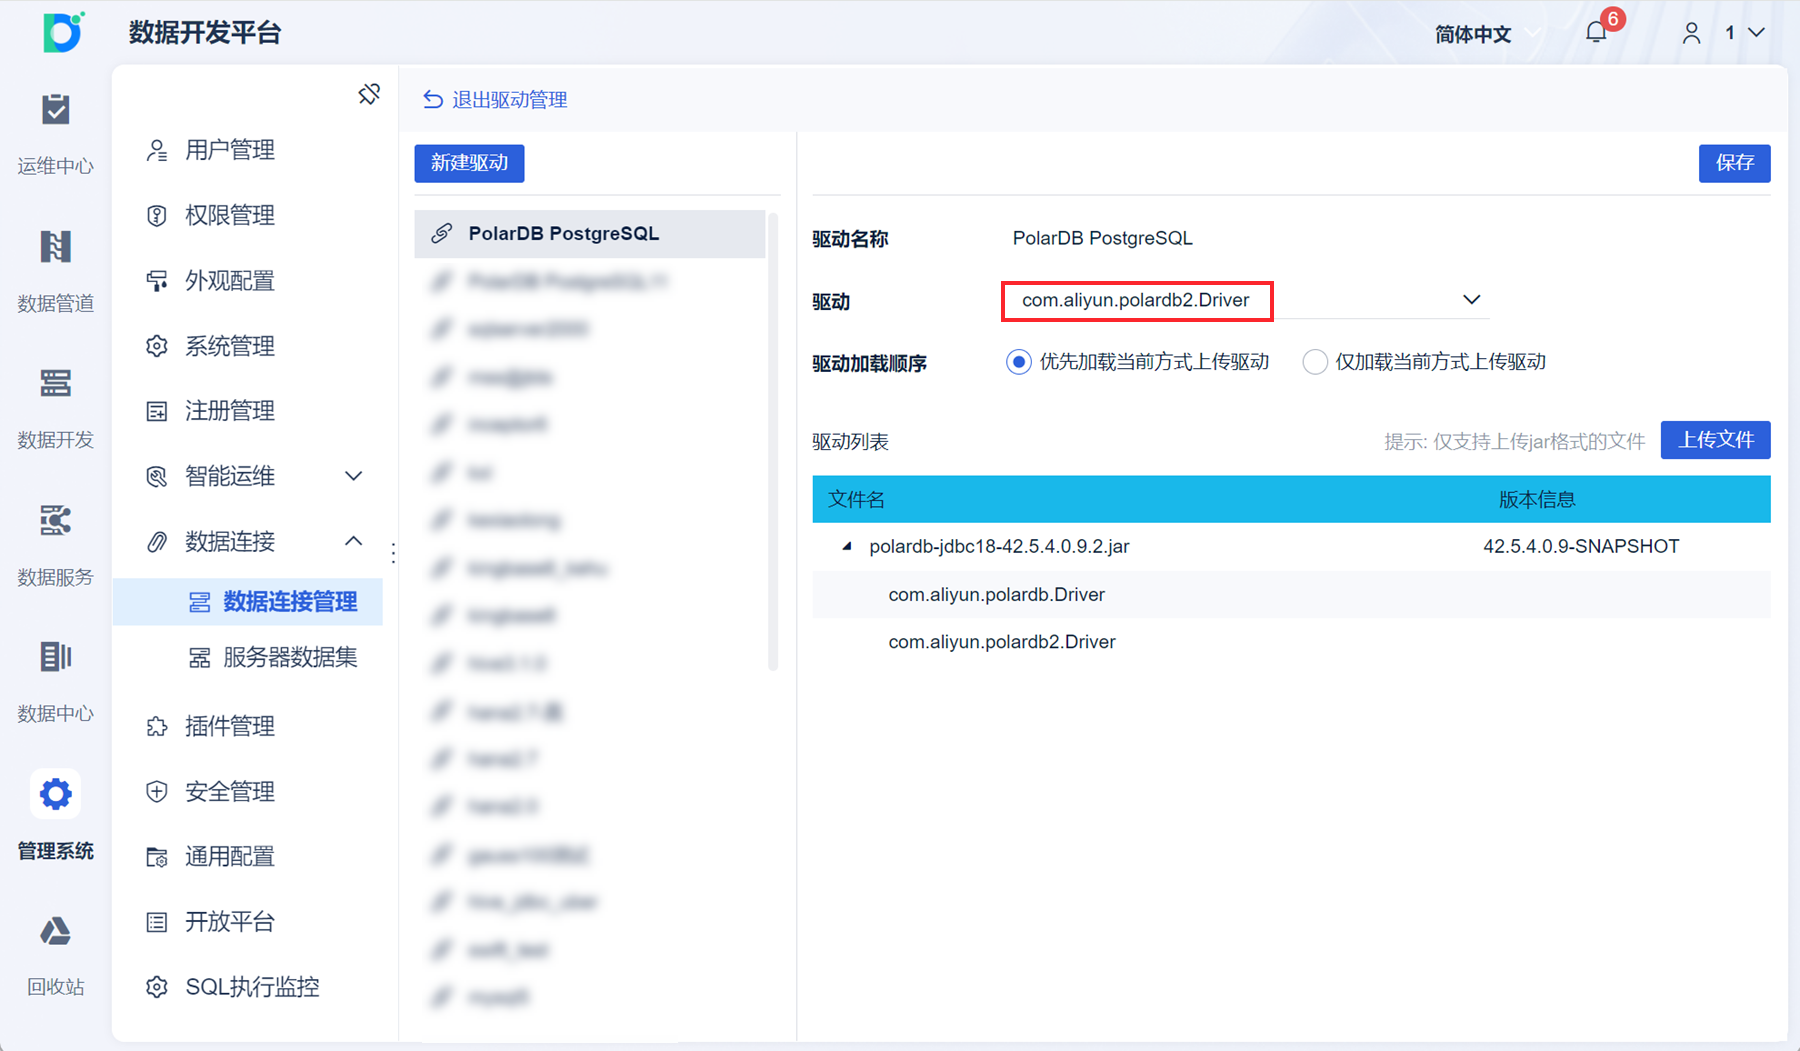Select the com.aliyun.polardb.Driver row
The width and height of the screenshot is (1800, 1051).
tap(1291, 594)
